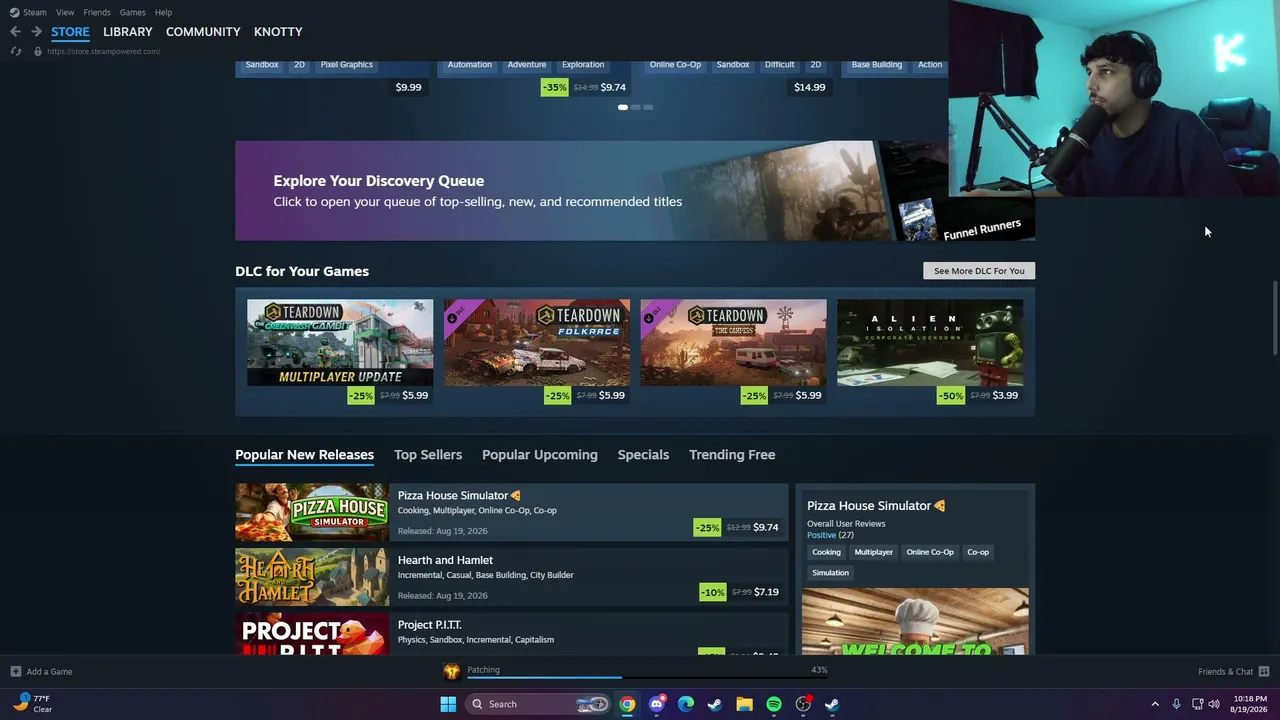Open the Specials tab
Screen dimensions: 1280x720
(643, 455)
